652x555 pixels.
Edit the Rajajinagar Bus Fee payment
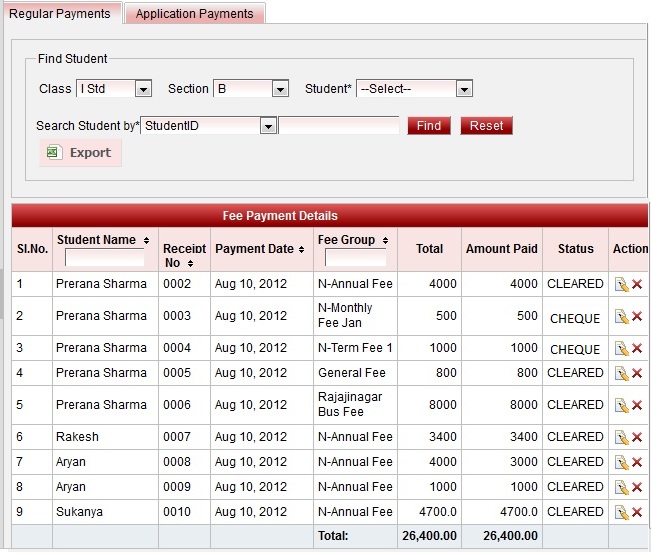621,406
